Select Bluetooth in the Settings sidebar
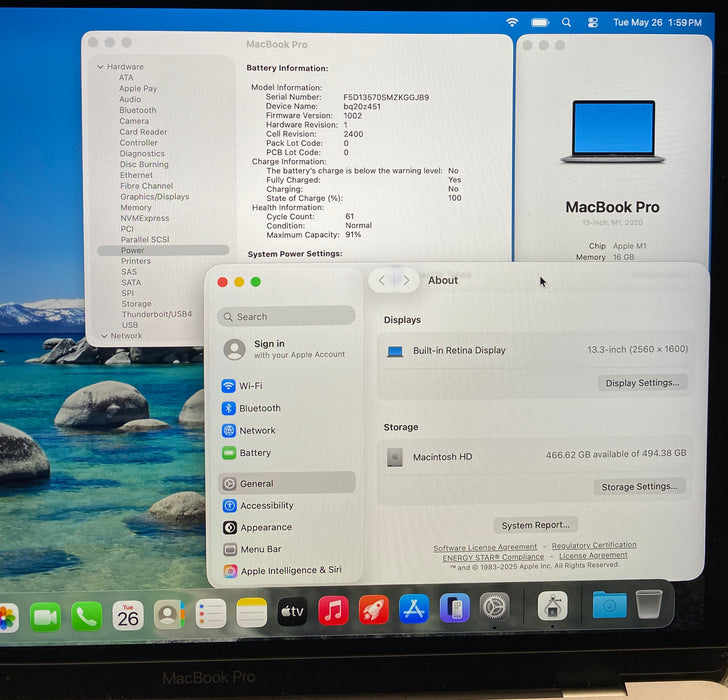Image resolution: width=728 pixels, height=700 pixels. tap(288, 408)
